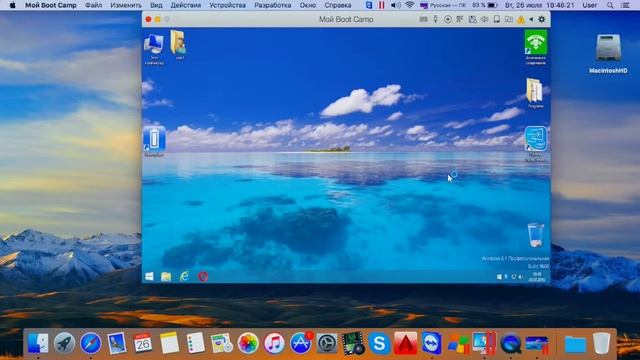Open File Explorer from Windows taskbar
The width and height of the screenshot is (640, 360).
[x=166, y=277]
